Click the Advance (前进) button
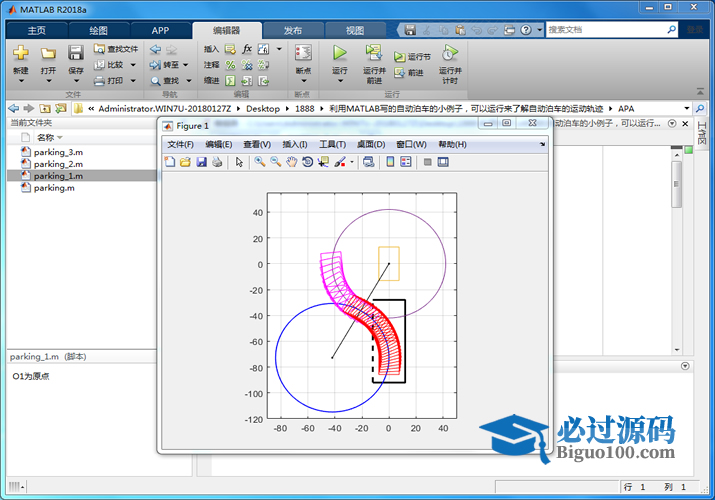715x500 pixels. [x=409, y=72]
